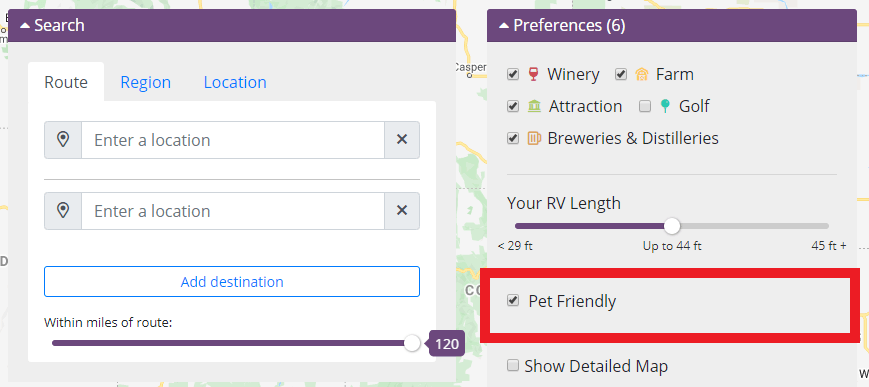This screenshot has width=869, height=387.
Task: Switch to the Region tab
Action: point(146,82)
